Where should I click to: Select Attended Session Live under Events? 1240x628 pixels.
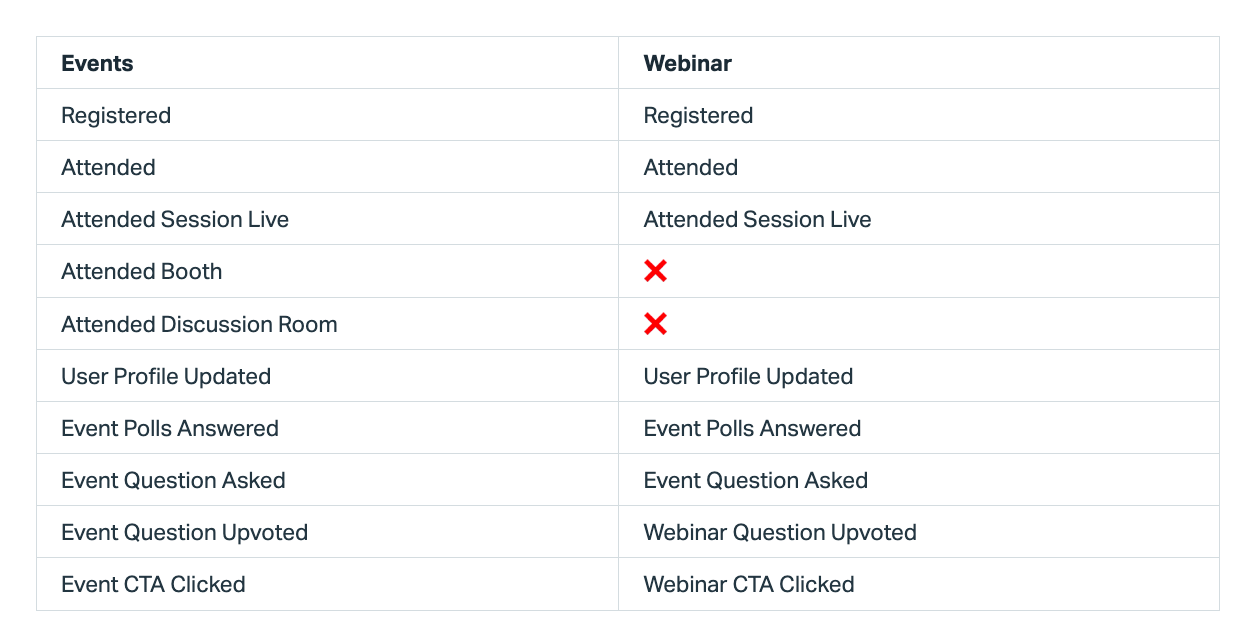[x=175, y=219]
